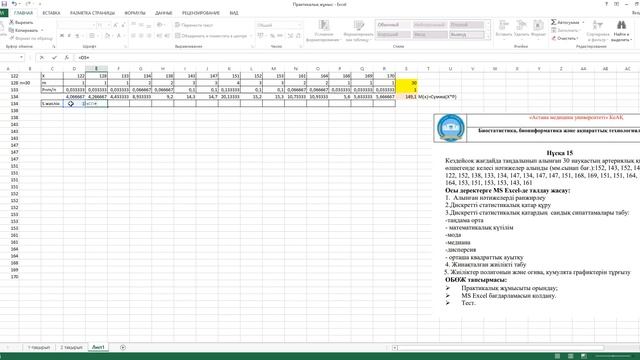The height and width of the screenshot is (360, 640).
Task: Click the orientation text-angle icon
Action: coord(160,25)
